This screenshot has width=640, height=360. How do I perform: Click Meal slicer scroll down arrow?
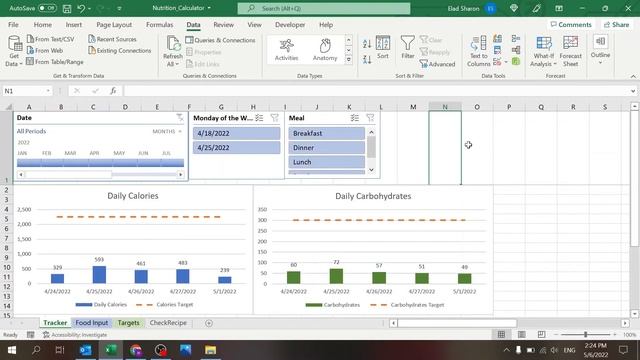click(x=371, y=170)
